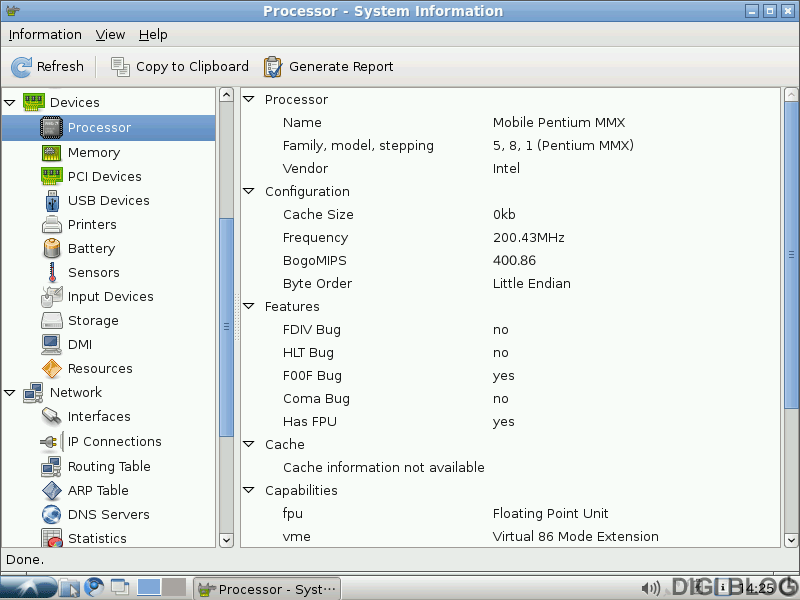800x600 pixels.
Task: Open the Battery icon entry
Action: point(52,248)
